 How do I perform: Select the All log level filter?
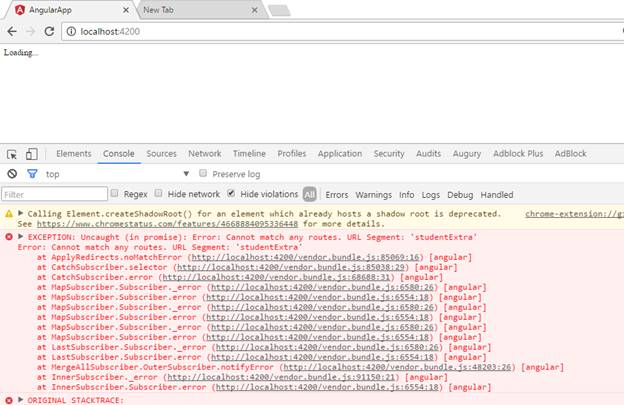point(310,195)
